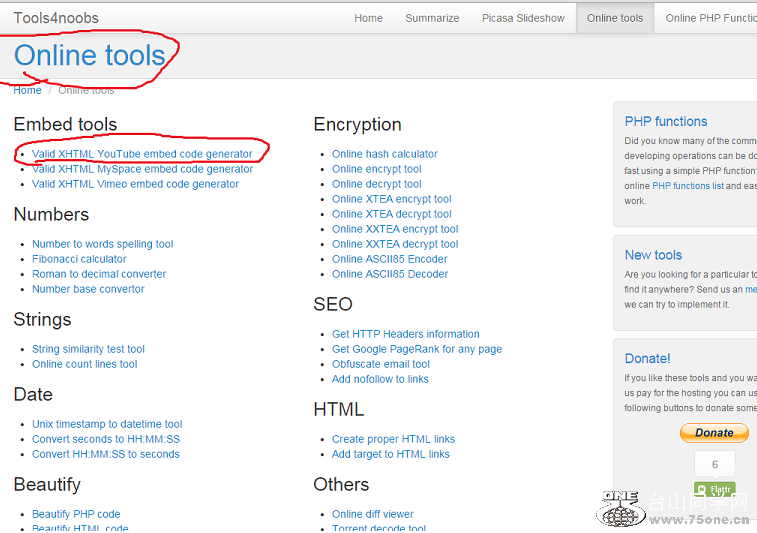Open Convert HH:MM:SS to seconds

[x=106, y=454]
